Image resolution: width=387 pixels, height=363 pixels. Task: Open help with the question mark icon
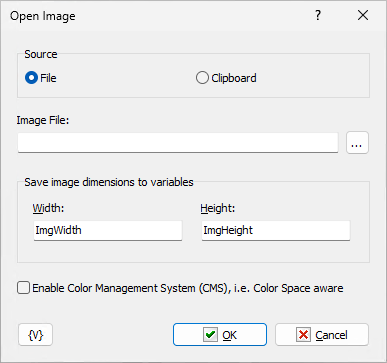click(318, 15)
